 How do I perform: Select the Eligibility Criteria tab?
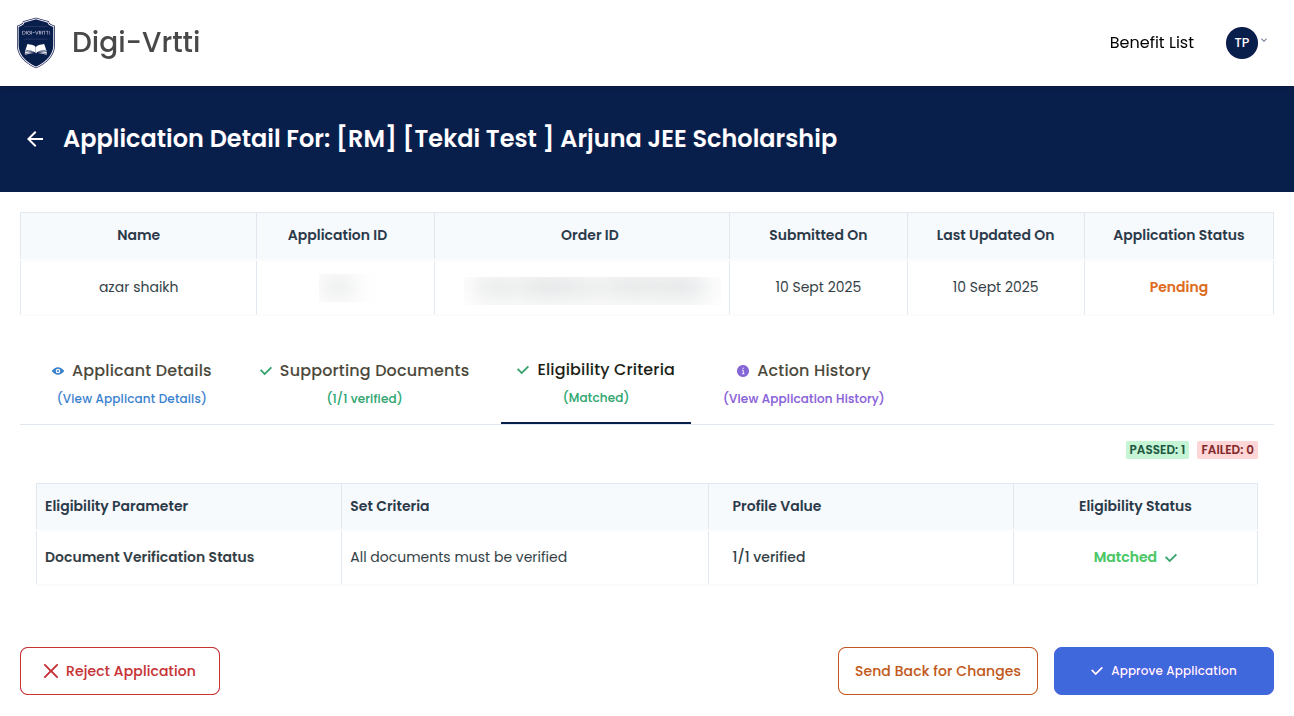click(605, 370)
